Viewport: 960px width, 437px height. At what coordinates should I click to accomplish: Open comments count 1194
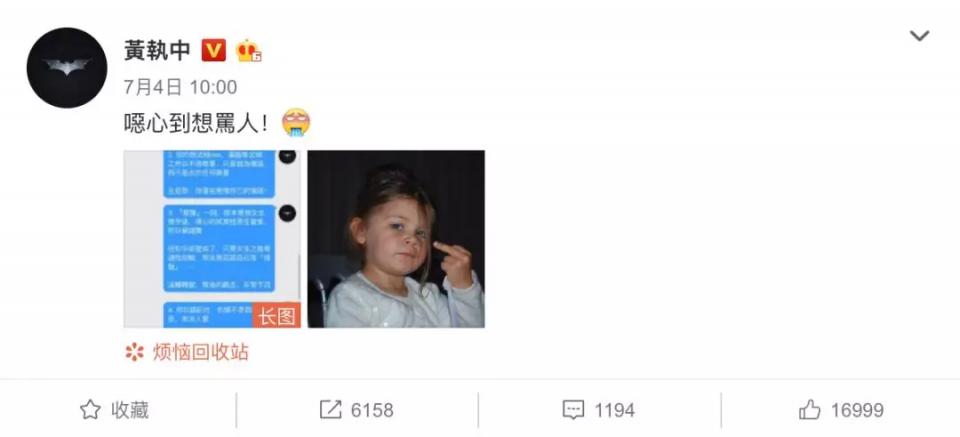[x=614, y=410]
